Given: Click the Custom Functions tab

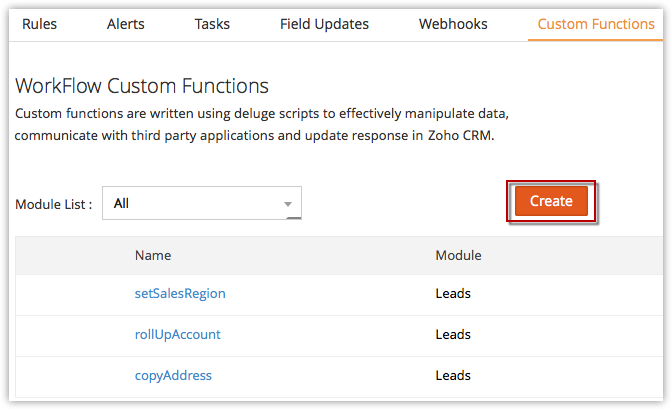Looking at the screenshot, I should click(596, 24).
